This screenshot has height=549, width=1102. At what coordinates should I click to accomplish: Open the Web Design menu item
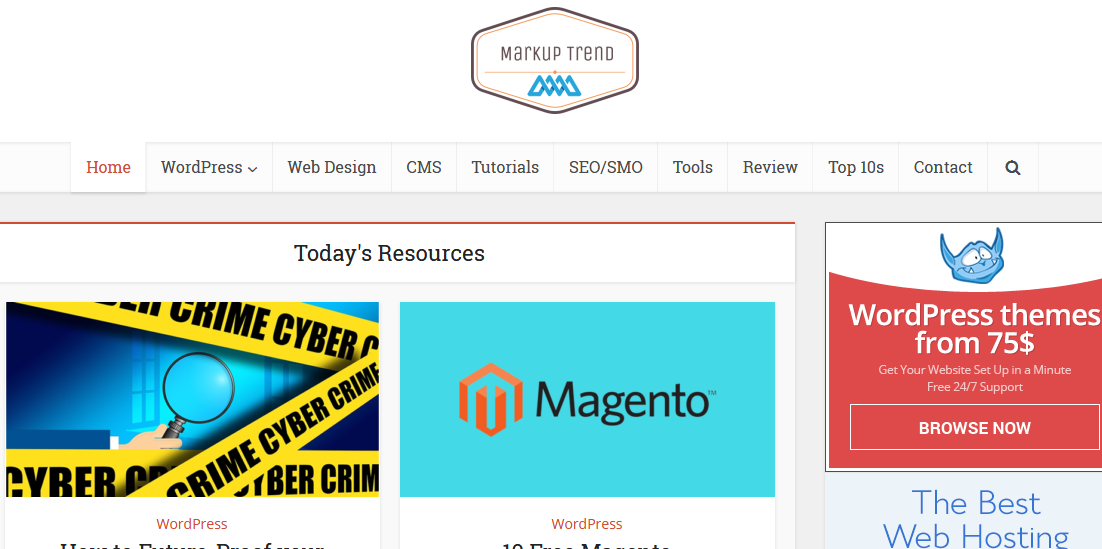tap(332, 167)
